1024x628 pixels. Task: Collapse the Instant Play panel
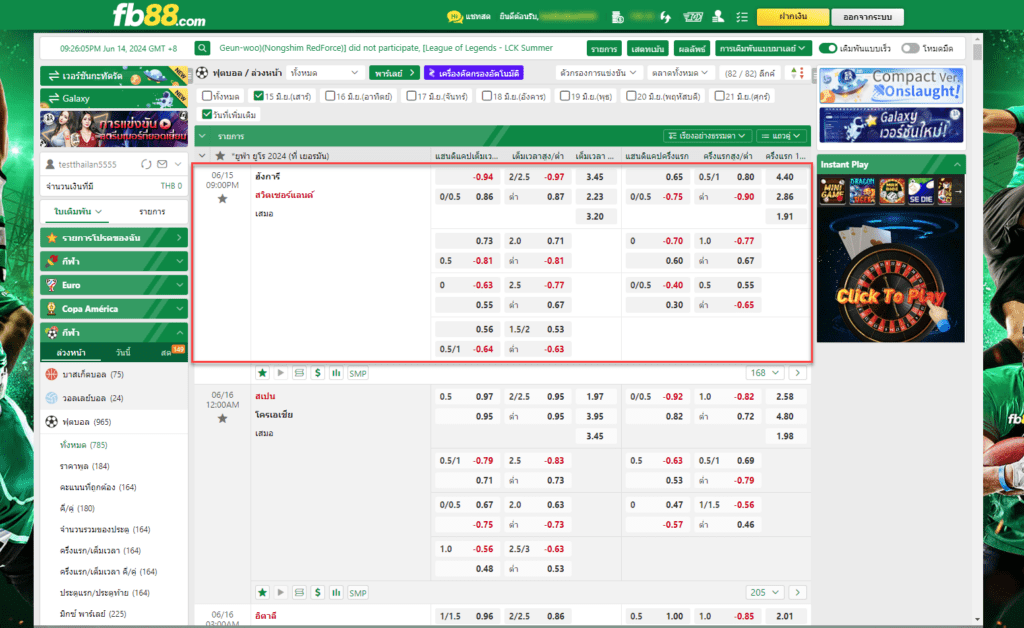(957, 165)
